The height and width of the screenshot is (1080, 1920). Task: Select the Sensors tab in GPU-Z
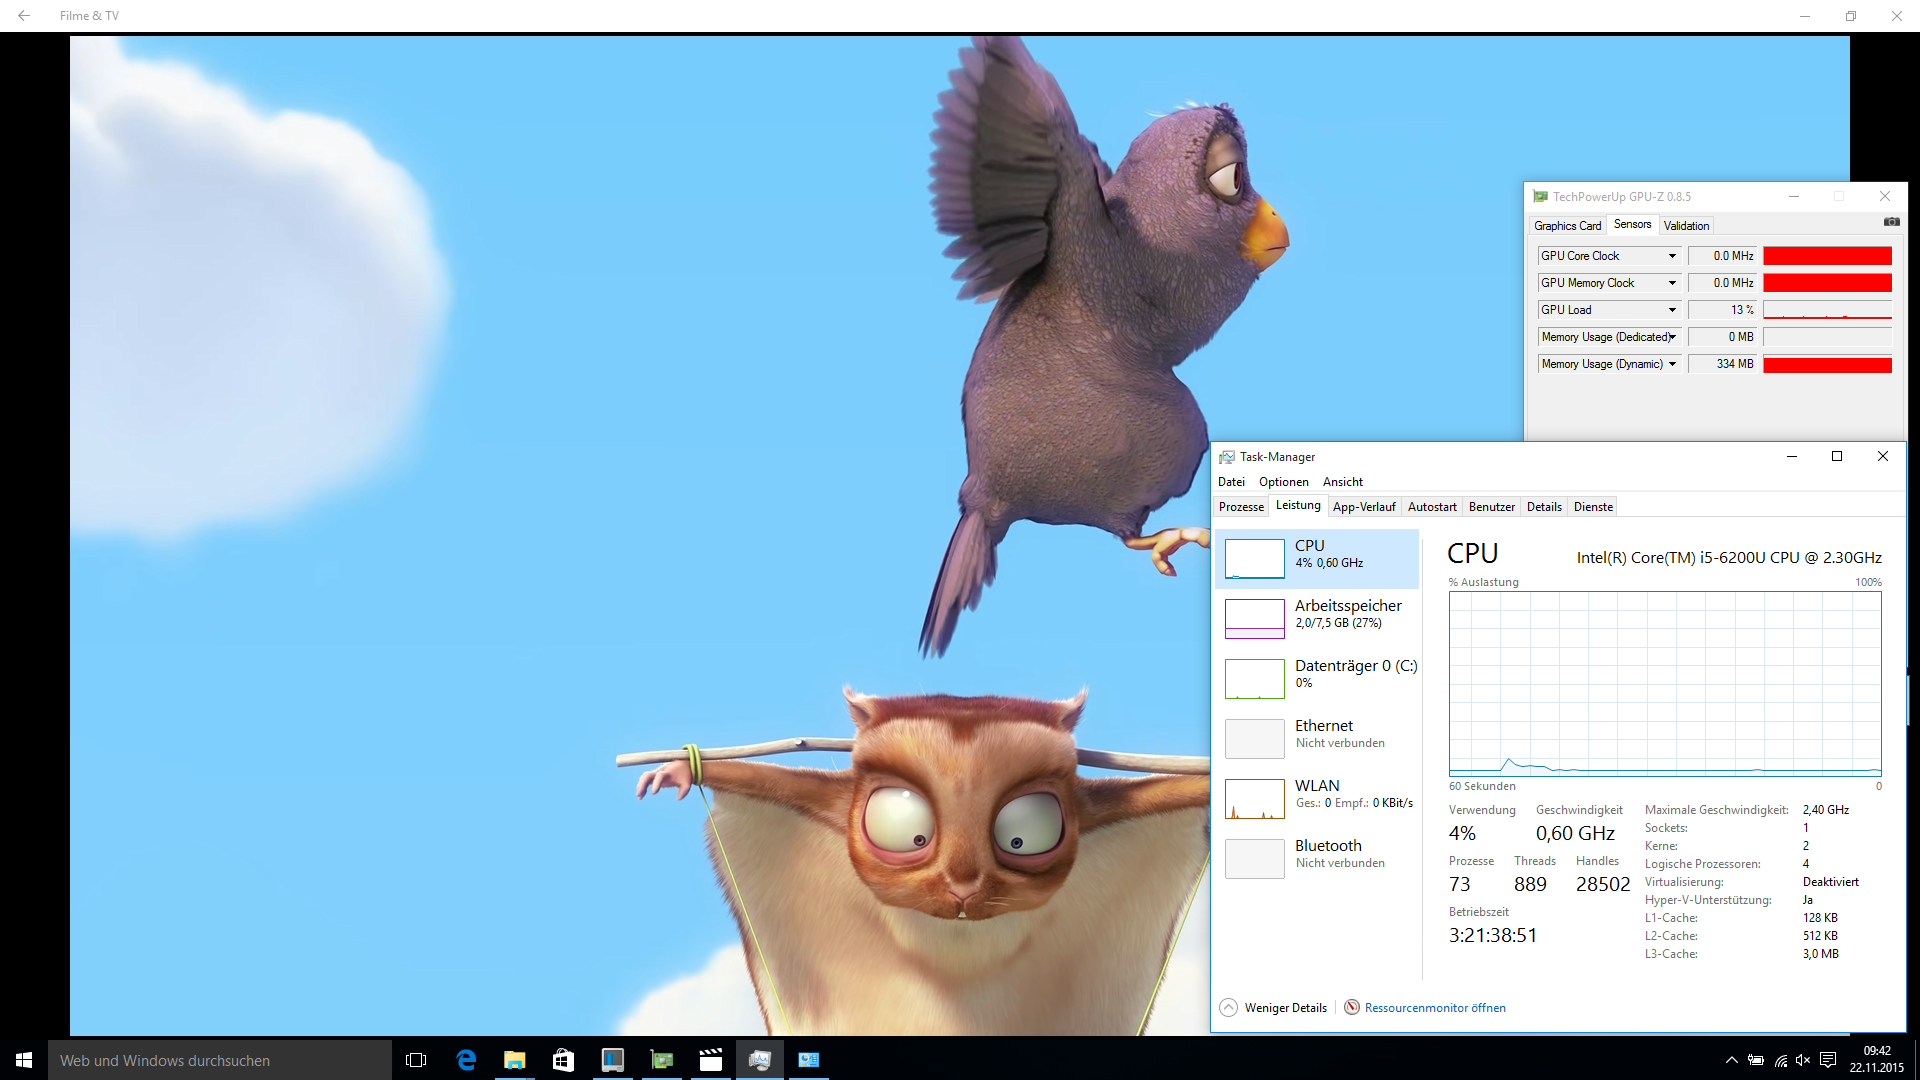(x=1632, y=224)
